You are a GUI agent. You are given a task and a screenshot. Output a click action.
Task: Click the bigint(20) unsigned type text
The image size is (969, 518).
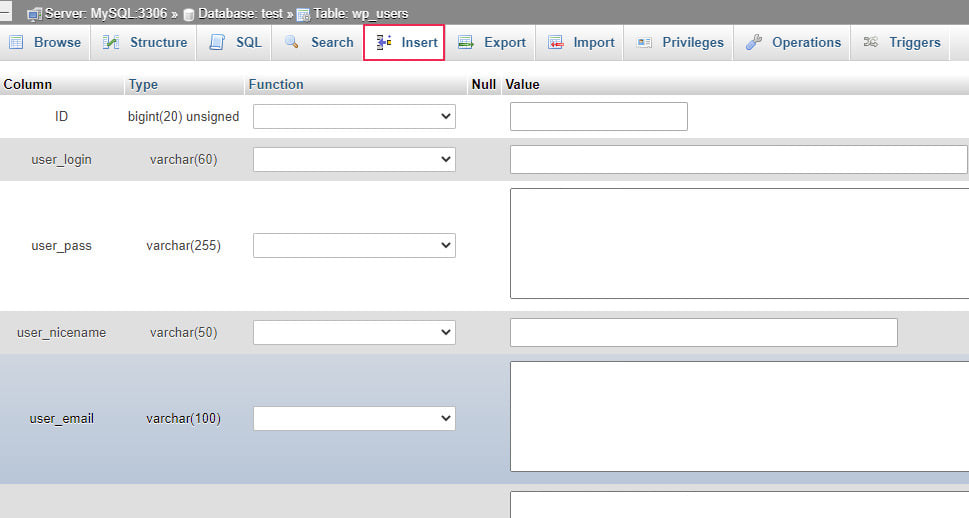pyautogui.click(x=184, y=116)
